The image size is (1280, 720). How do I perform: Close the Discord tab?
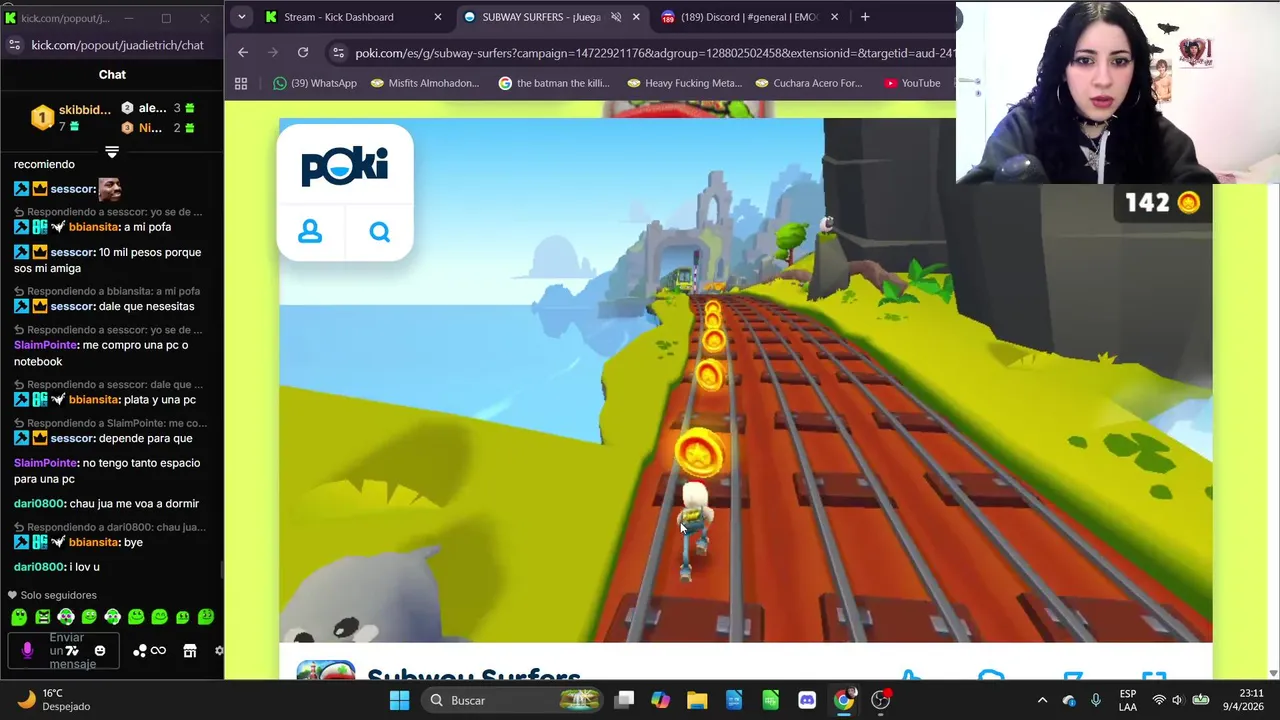click(835, 17)
